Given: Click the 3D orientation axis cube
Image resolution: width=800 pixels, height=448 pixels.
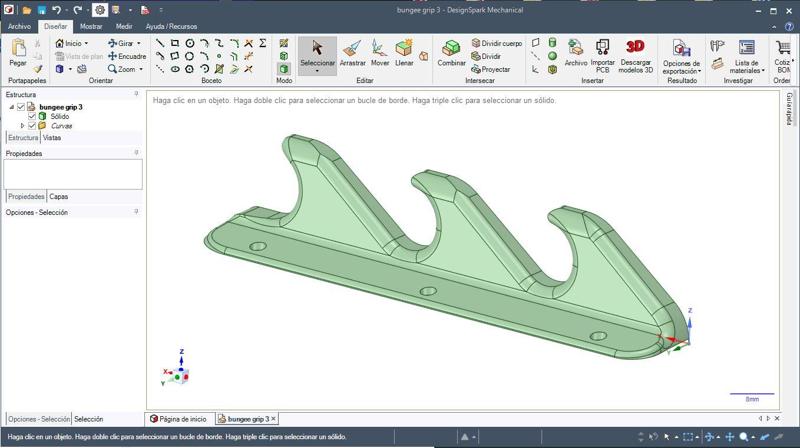Looking at the screenshot, I should click(177, 374).
